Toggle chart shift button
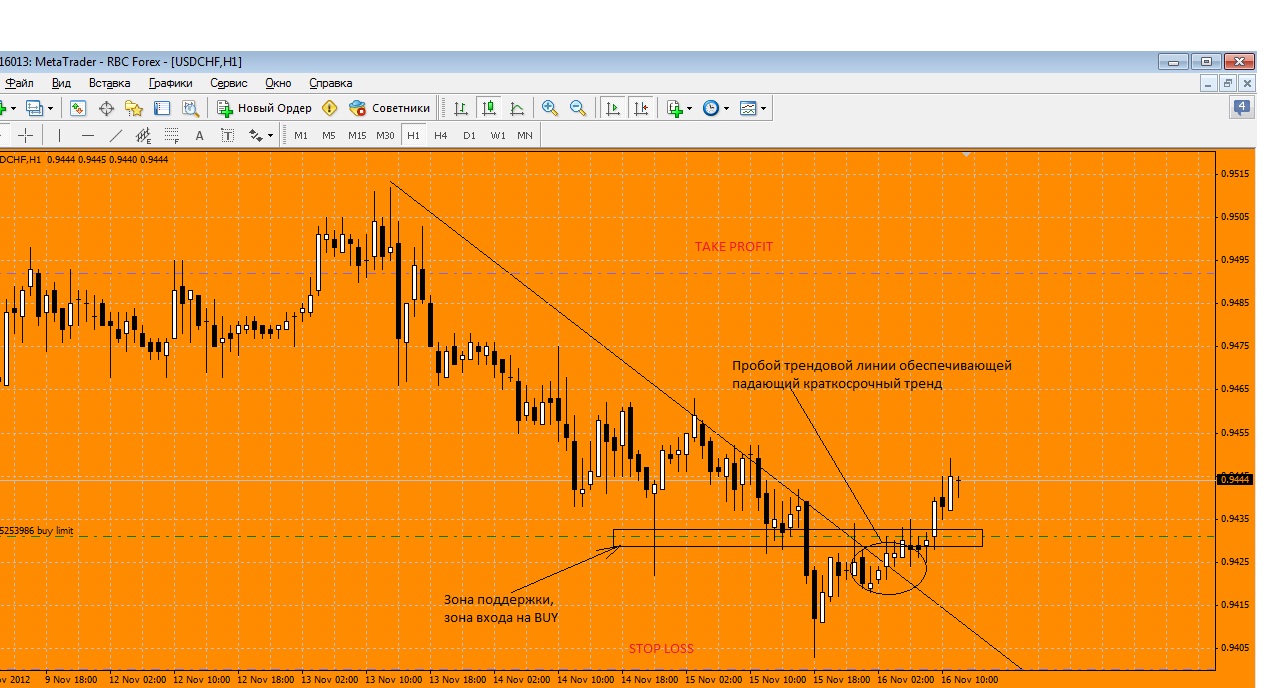The image size is (1280, 688). coord(641,108)
